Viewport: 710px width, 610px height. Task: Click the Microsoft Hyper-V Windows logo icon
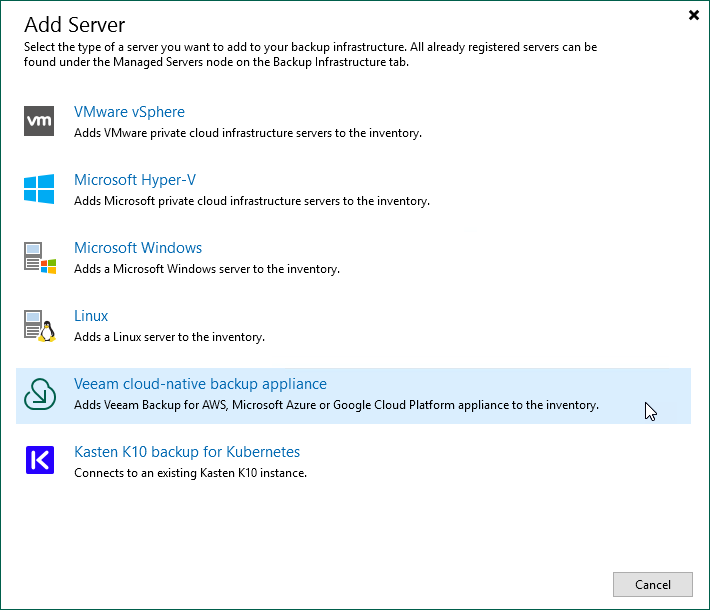pyautogui.click(x=39, y=189)
